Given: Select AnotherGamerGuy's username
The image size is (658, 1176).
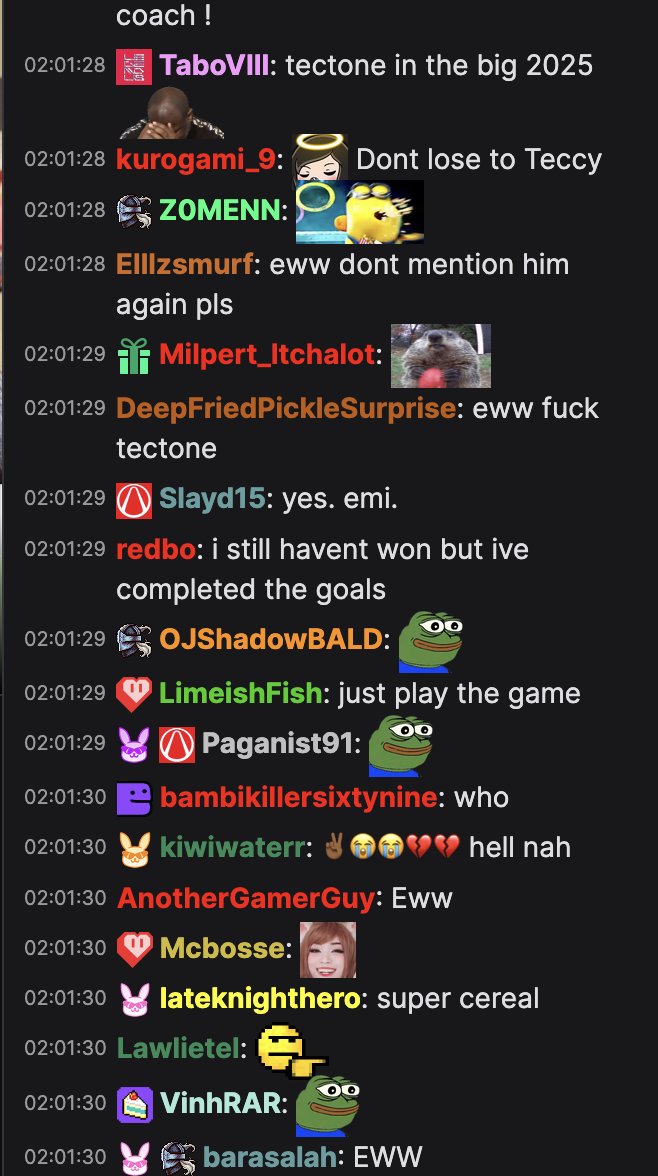Looking at the screenshot, I should (x=245, y=898).
